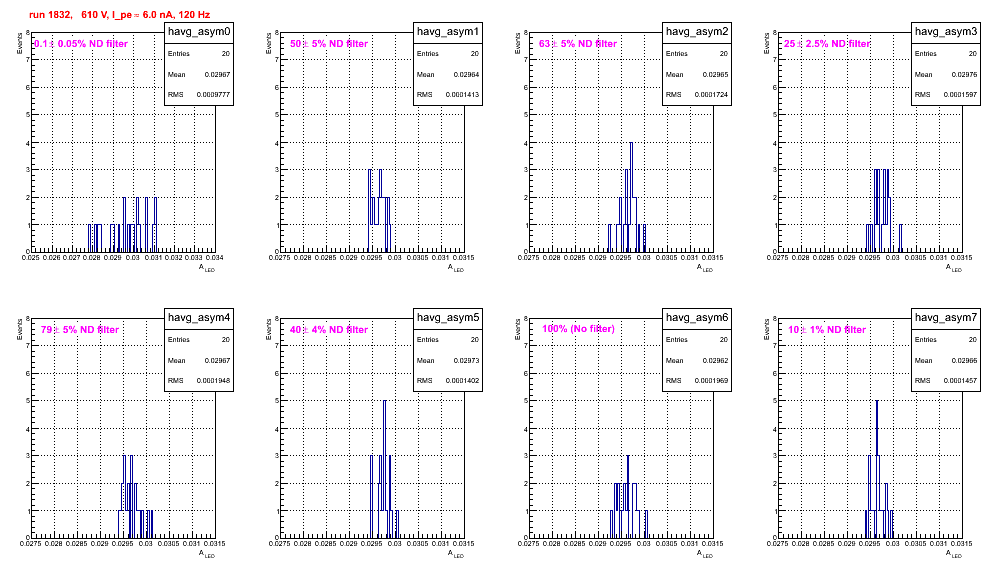Click Mean value 0.02962 in havg_asym6
The image size is (996, 572).
(x=715, y=360)
